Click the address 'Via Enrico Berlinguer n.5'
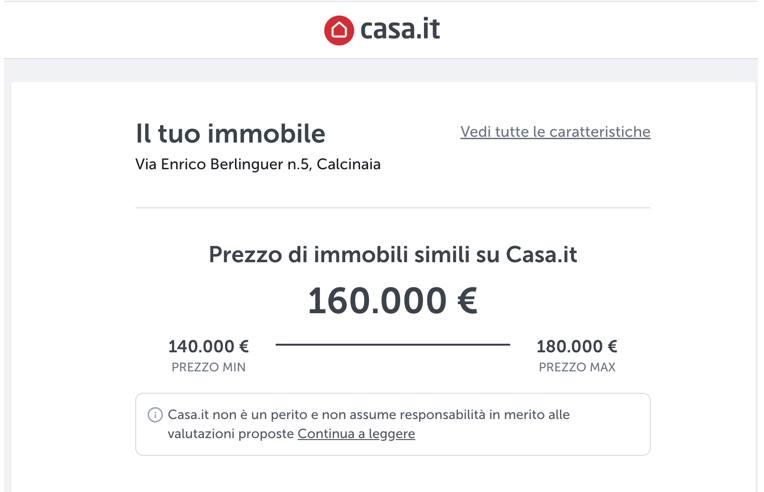This screenshot has width=764, height=492. click(222, 164)
